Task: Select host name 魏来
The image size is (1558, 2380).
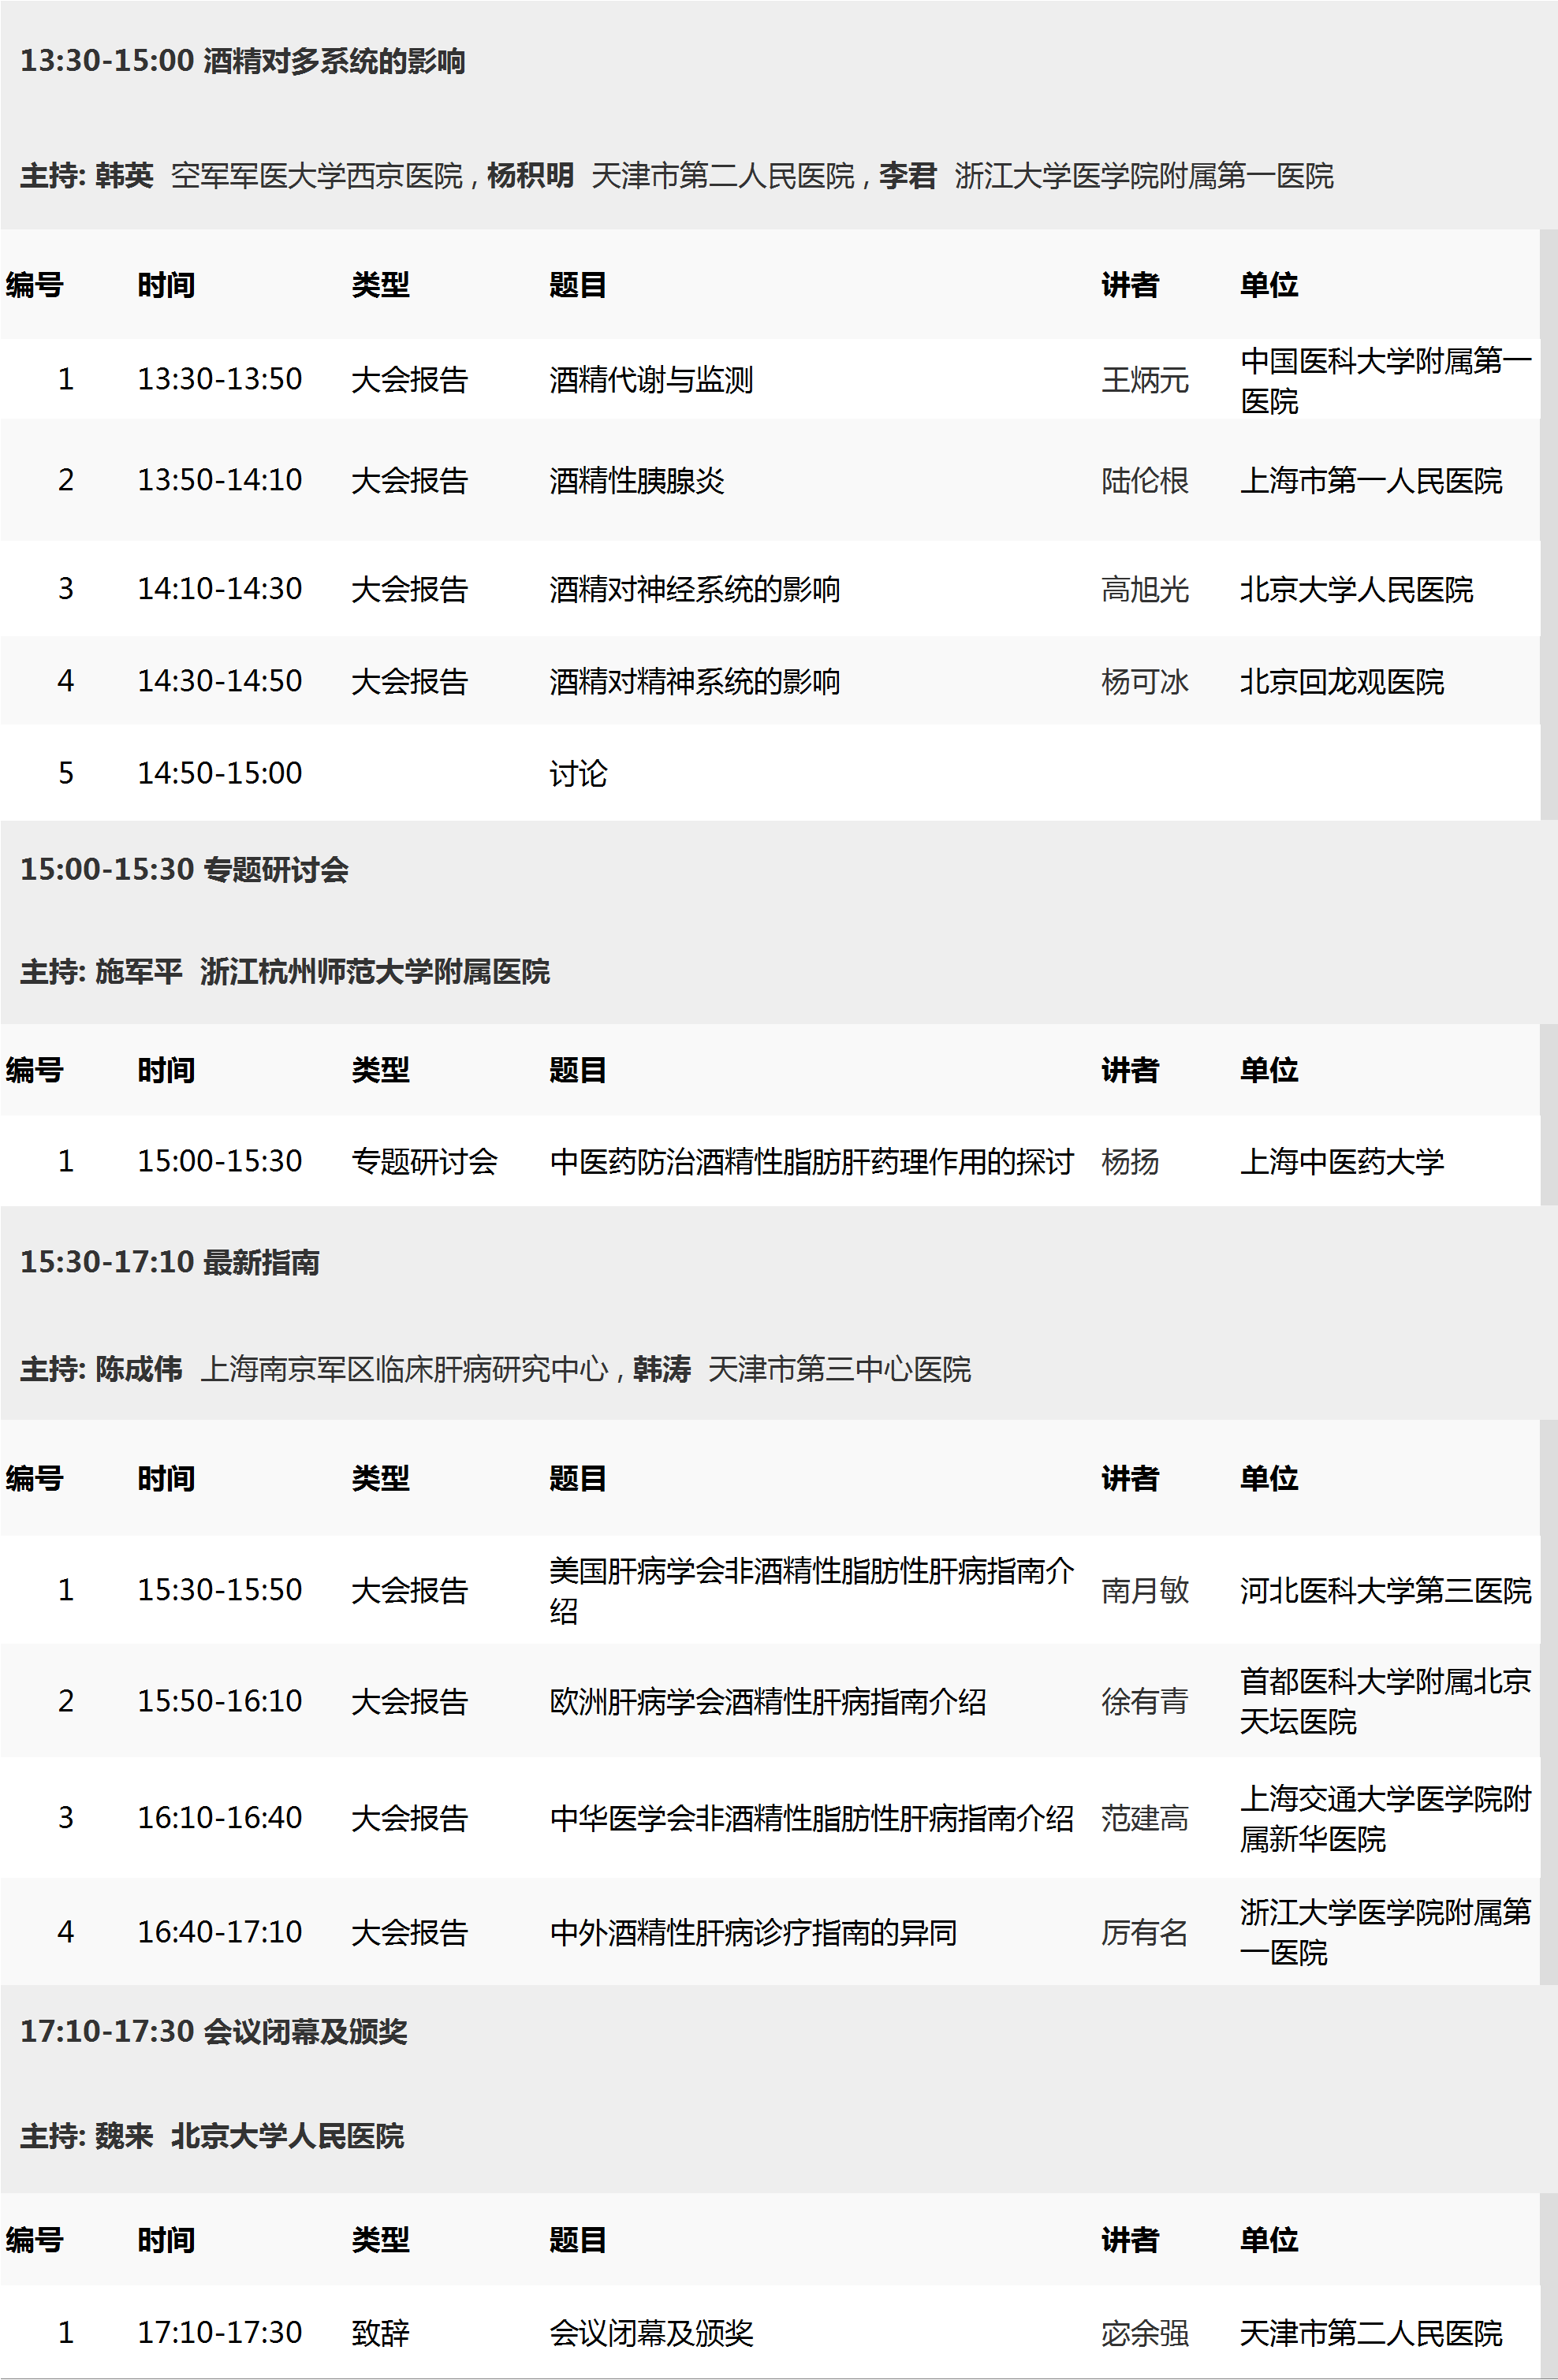Action: pyautogui.click(x=124, y=2136)
